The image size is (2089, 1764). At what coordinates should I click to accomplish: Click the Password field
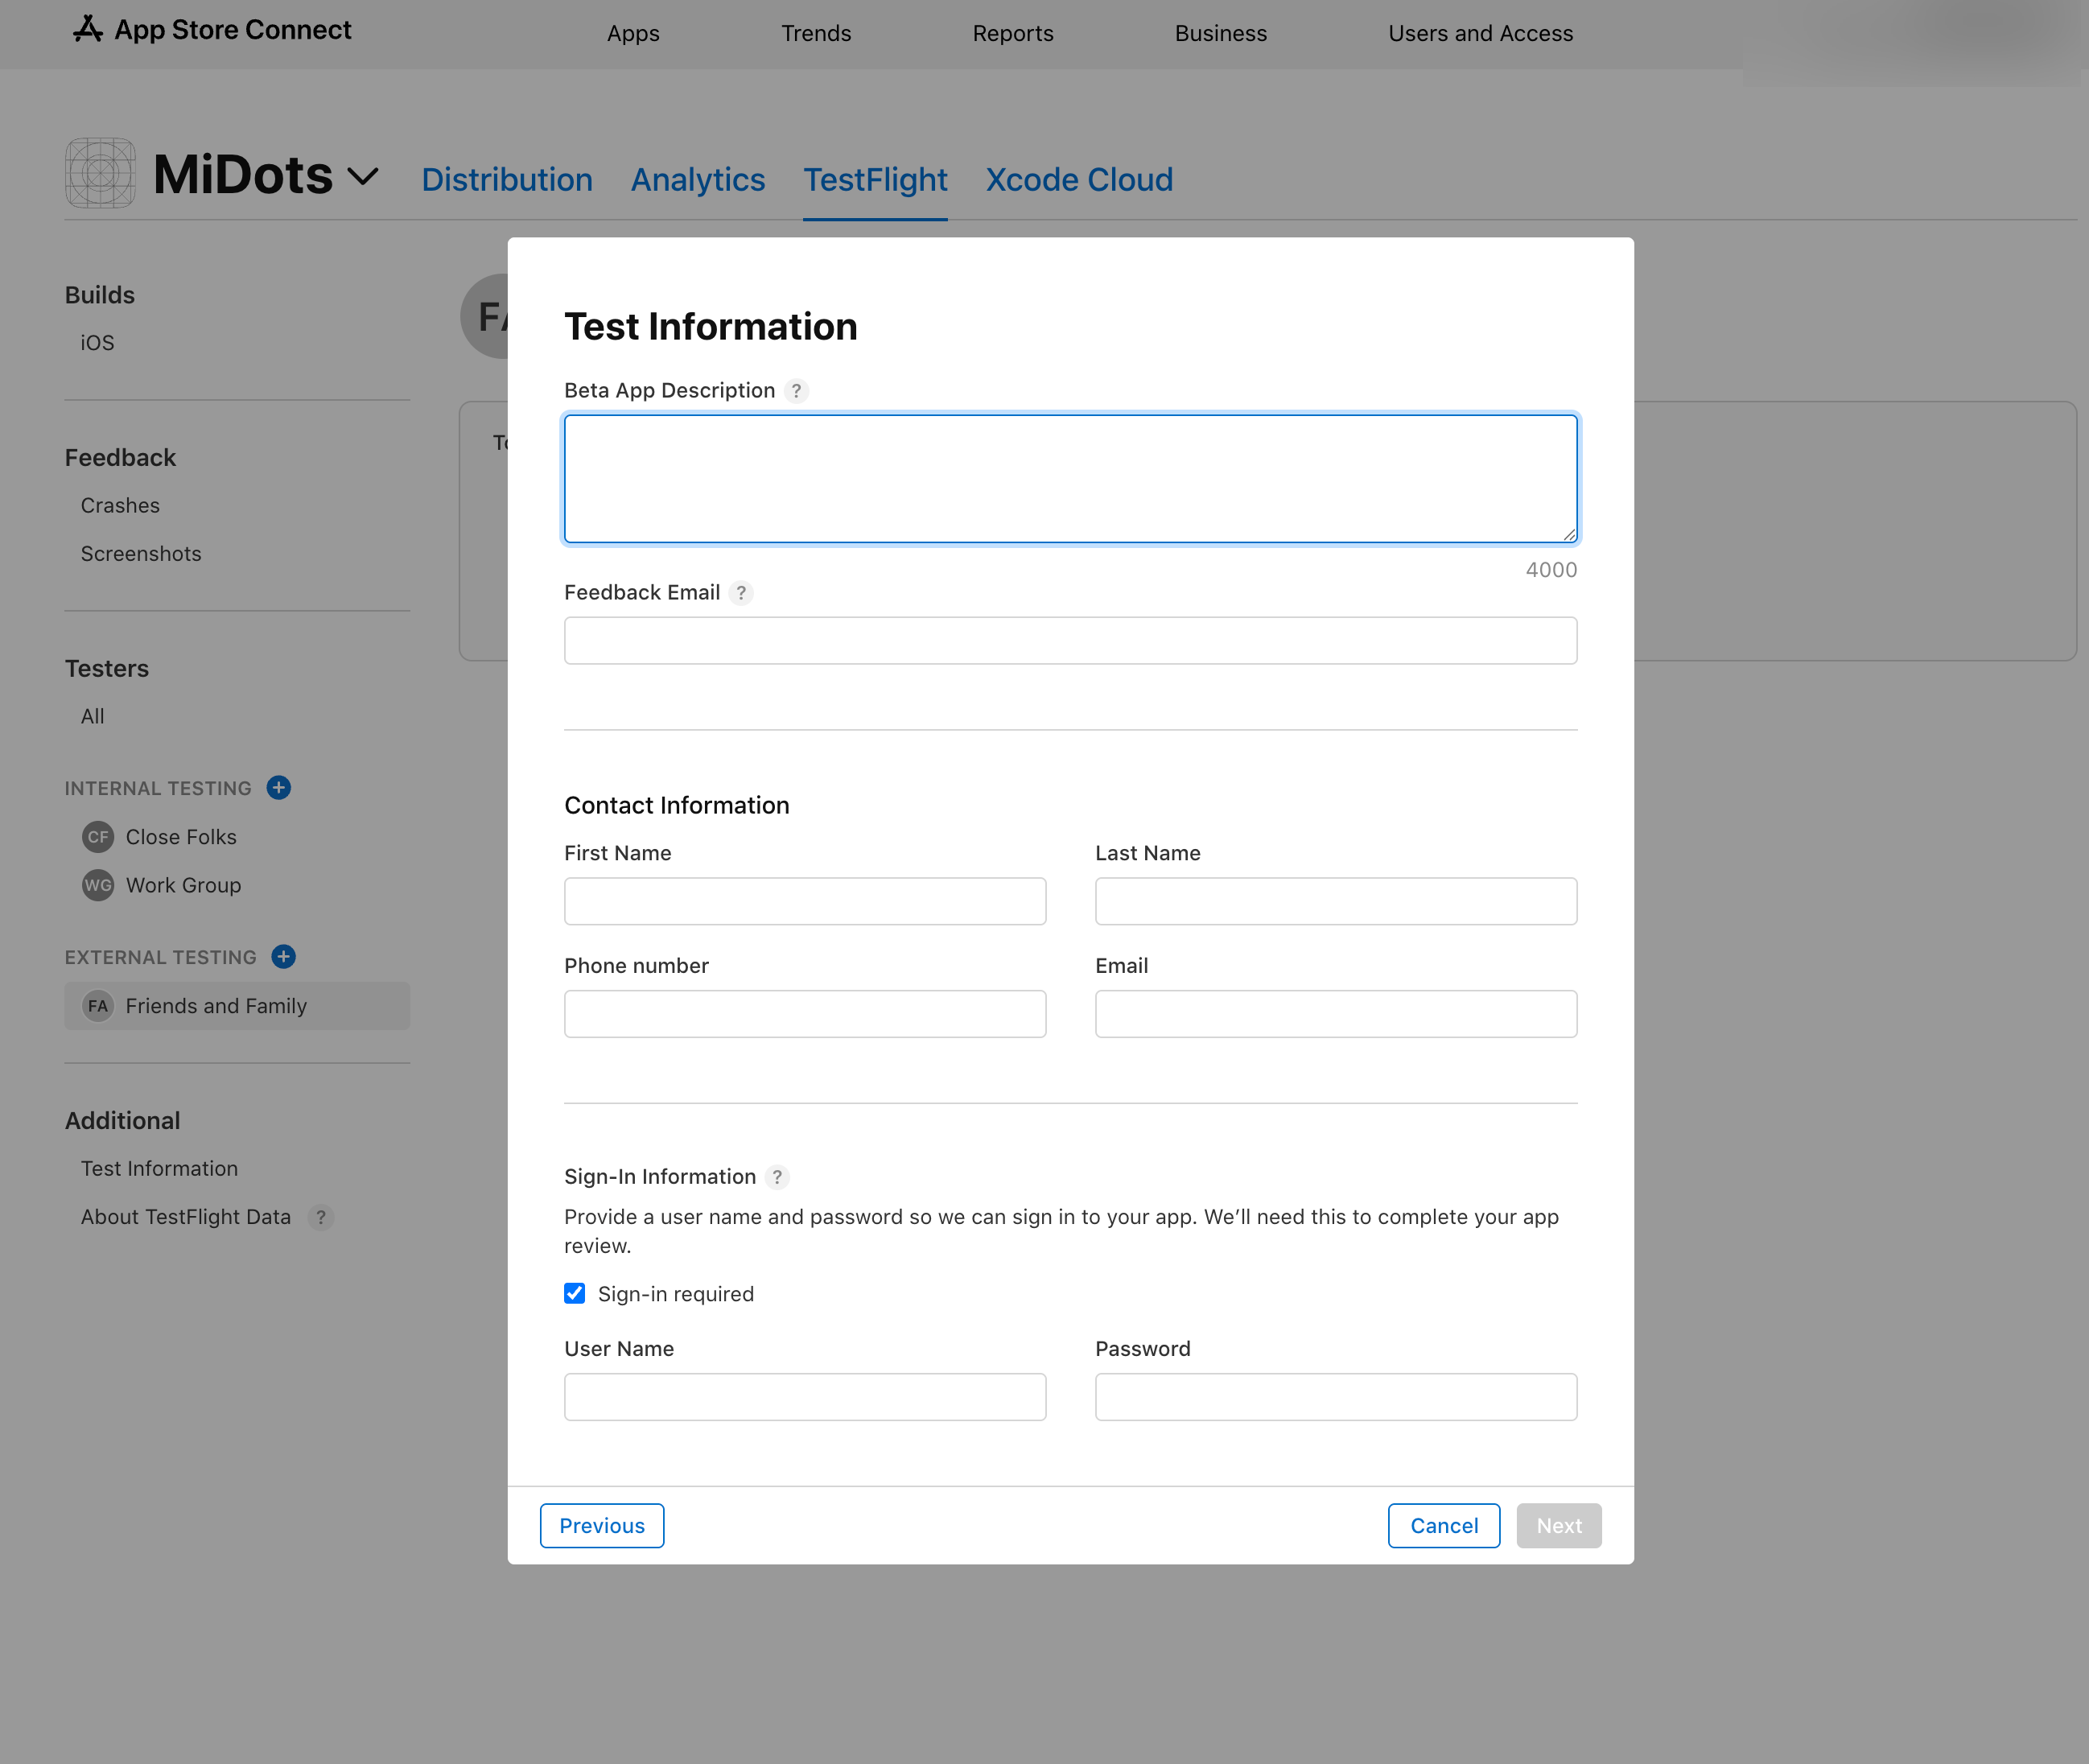[1336, 1397]
